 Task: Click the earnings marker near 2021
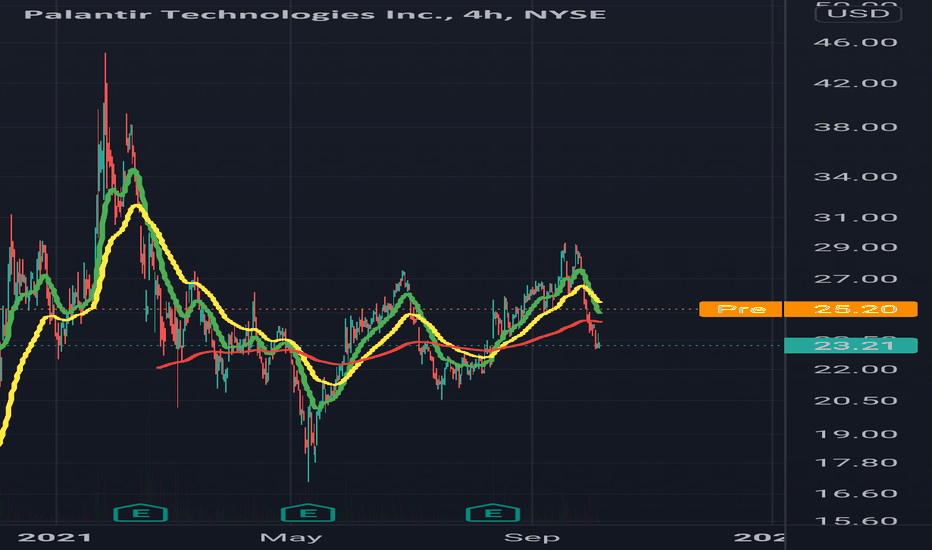pos(140,513)
